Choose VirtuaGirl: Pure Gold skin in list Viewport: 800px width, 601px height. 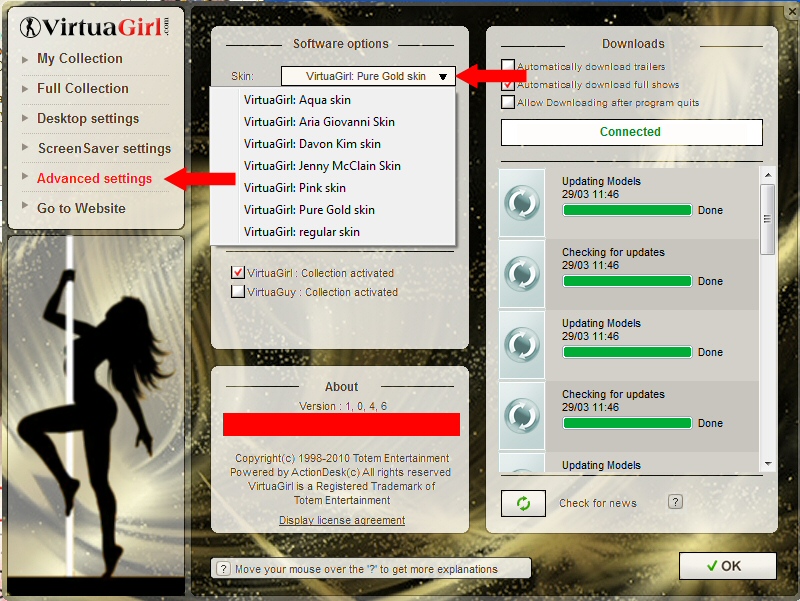click(309, 210)
